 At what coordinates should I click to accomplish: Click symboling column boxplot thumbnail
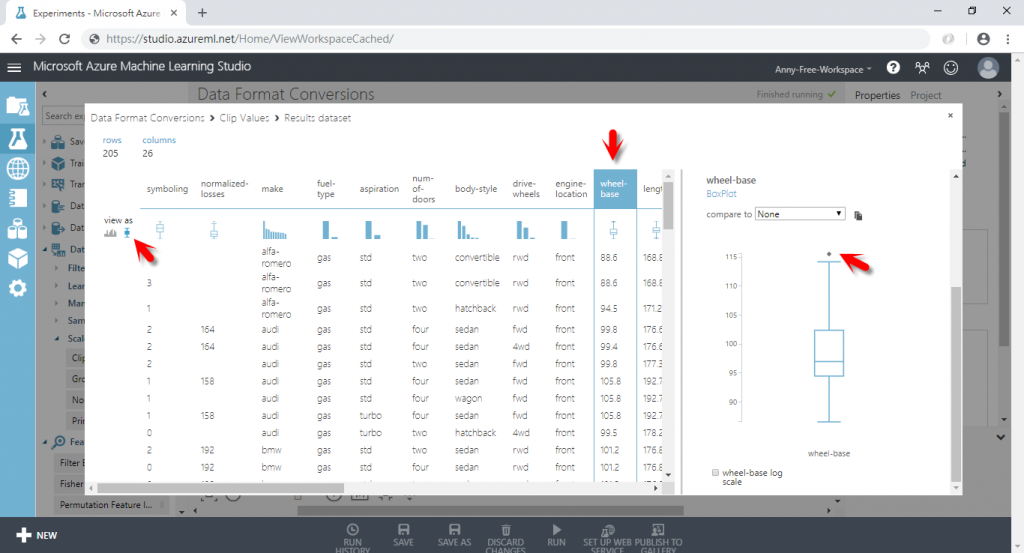pyautogui.click(x=160, y=230)
